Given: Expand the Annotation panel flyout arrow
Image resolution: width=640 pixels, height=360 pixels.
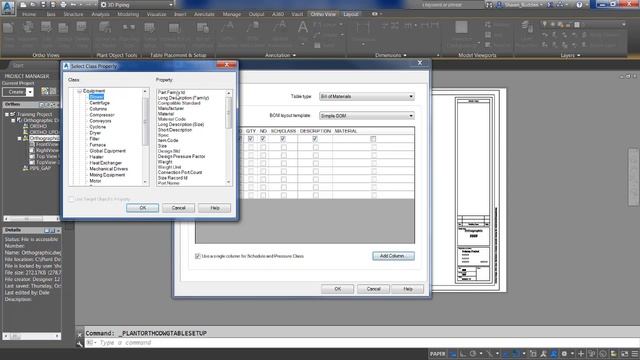Looking at the screenshot, I should tap(294, 55).
